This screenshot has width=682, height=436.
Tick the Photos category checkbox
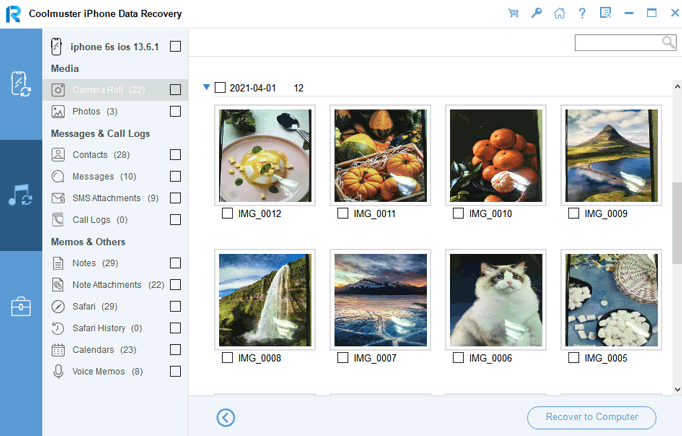coord(175,111)
